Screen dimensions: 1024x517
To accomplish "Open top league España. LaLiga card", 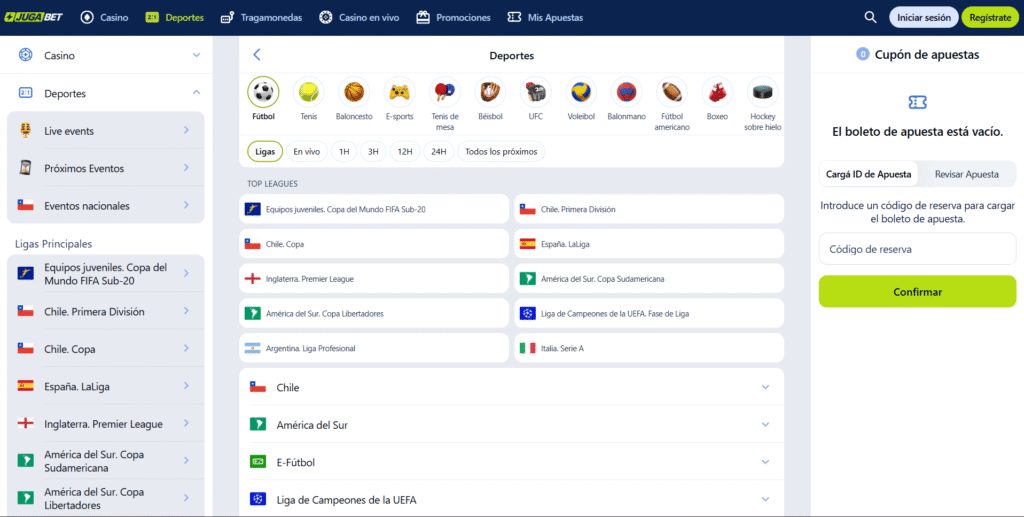I will pyautogui.click(x=649, y=243).
